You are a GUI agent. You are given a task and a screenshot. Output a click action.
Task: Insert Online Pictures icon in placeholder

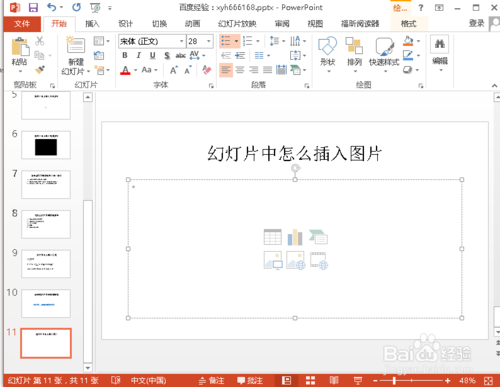pos(296,260)
